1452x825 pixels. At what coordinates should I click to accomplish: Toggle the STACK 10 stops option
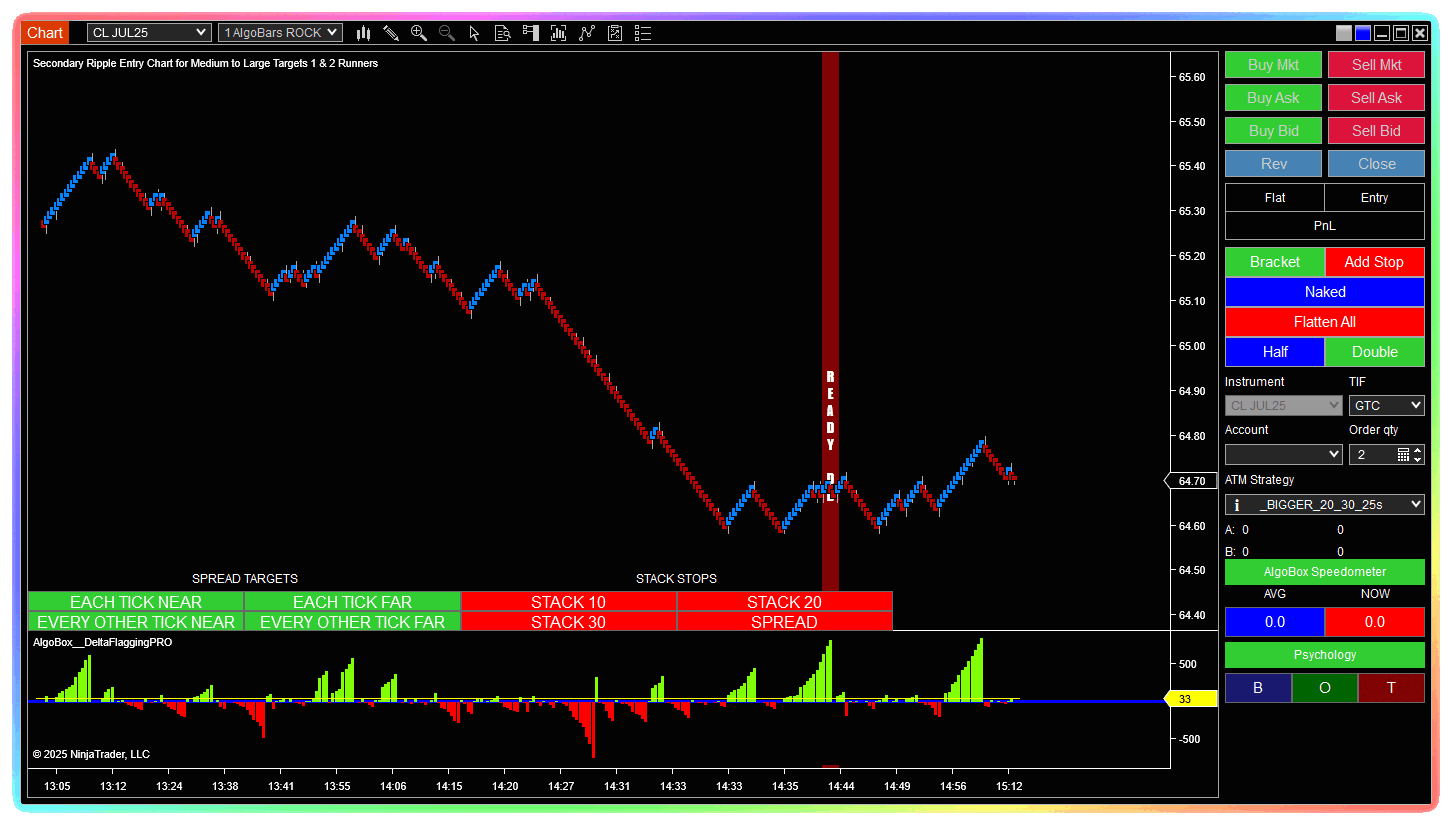568,602
